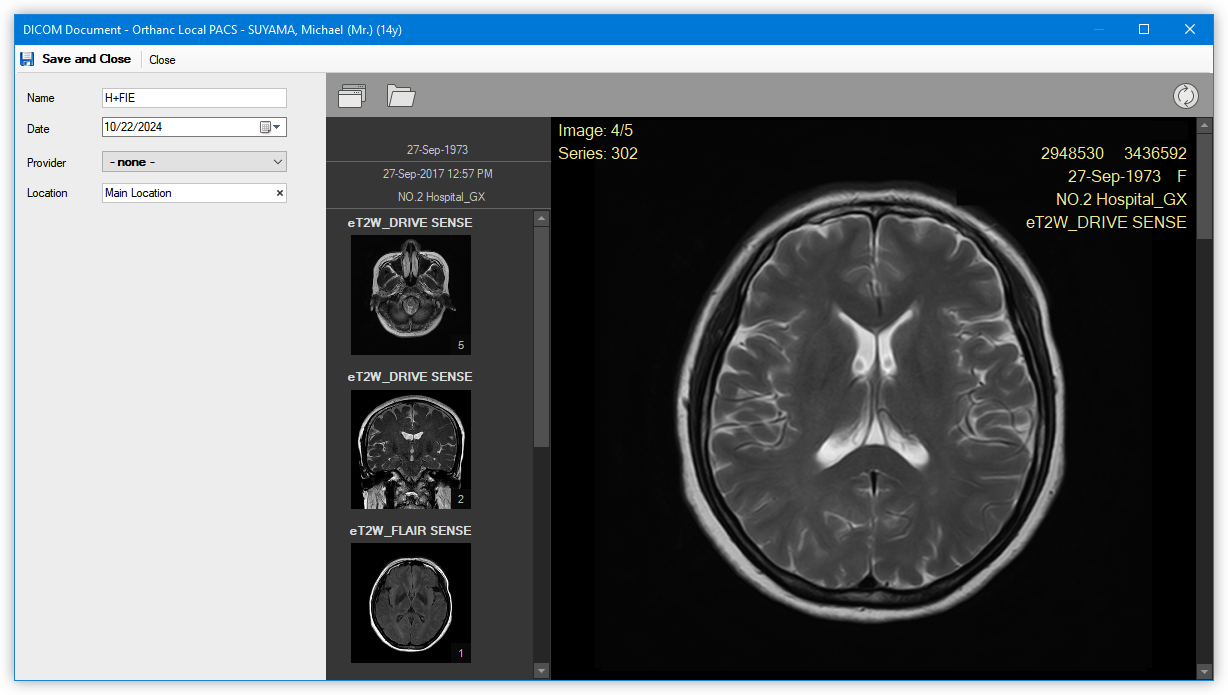This screenshot has height=695, width=1228.
Task: Select the eT2W_DRIVE SENSE axial series thumbnail
Action: (410, 294)
